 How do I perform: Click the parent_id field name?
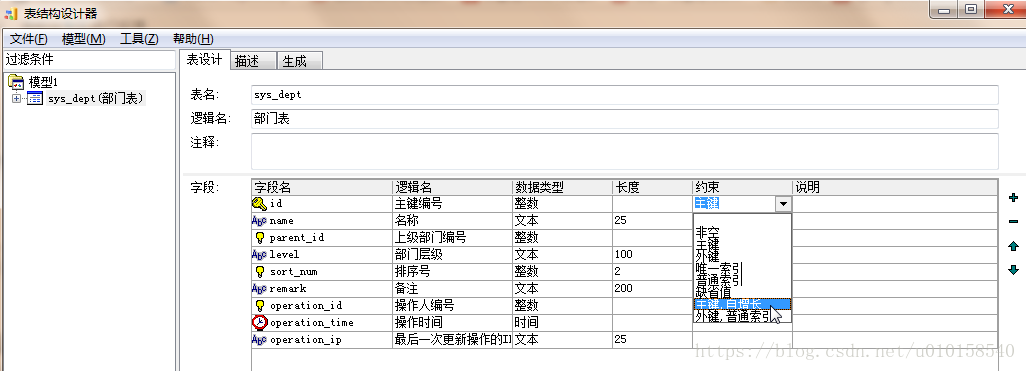[296, 238]
